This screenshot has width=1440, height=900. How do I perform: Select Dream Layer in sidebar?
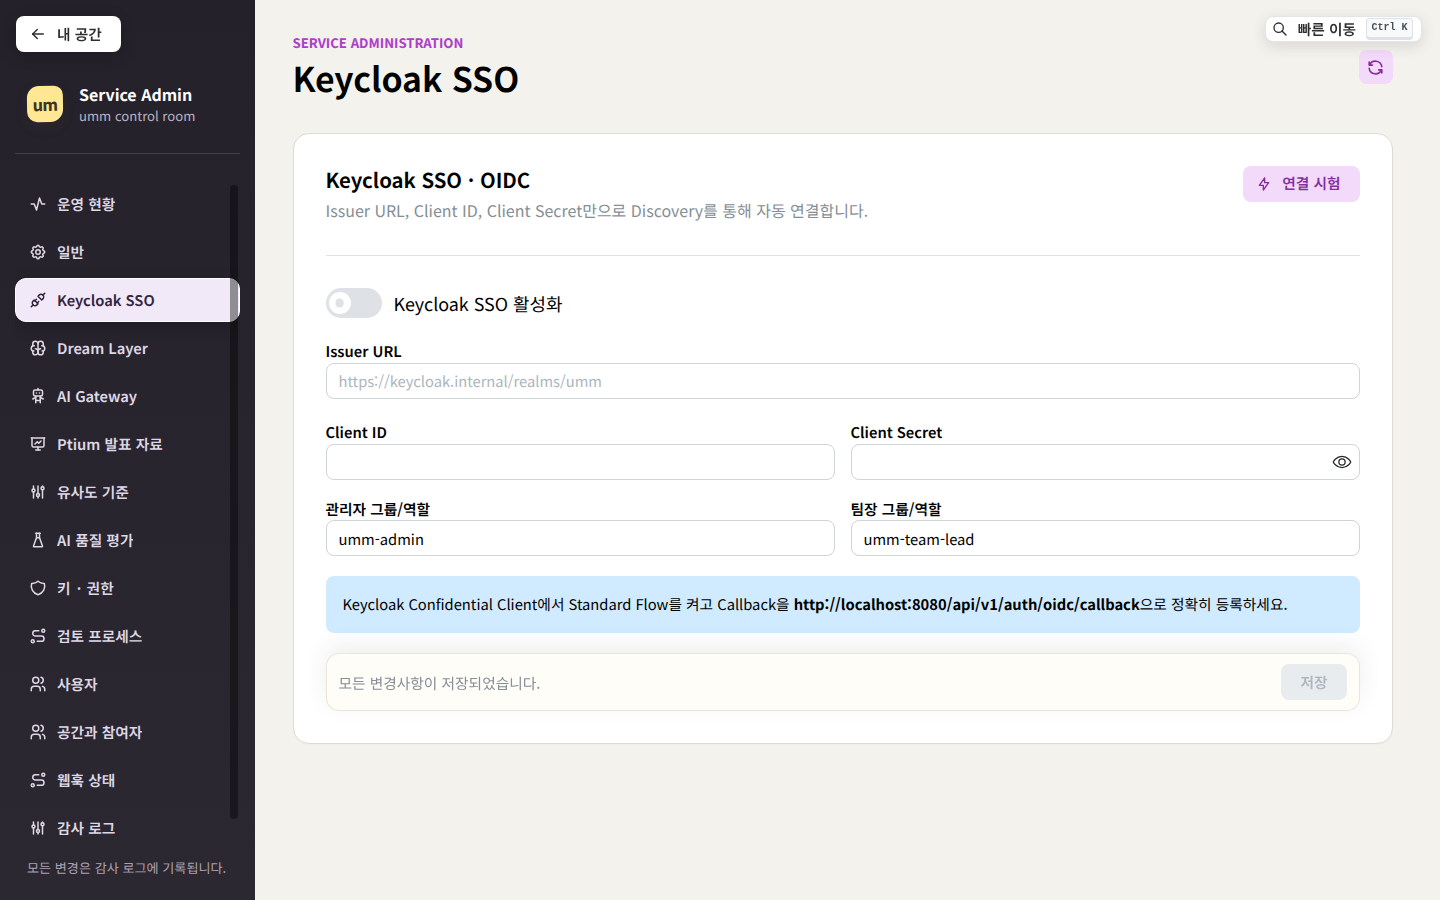127,348
